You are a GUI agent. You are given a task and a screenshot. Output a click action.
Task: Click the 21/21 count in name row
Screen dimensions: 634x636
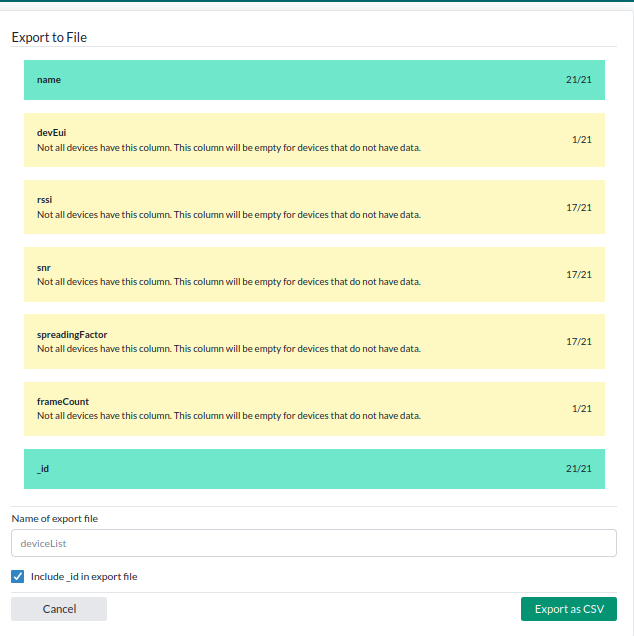pyautogui.click(x=578, y=80)
